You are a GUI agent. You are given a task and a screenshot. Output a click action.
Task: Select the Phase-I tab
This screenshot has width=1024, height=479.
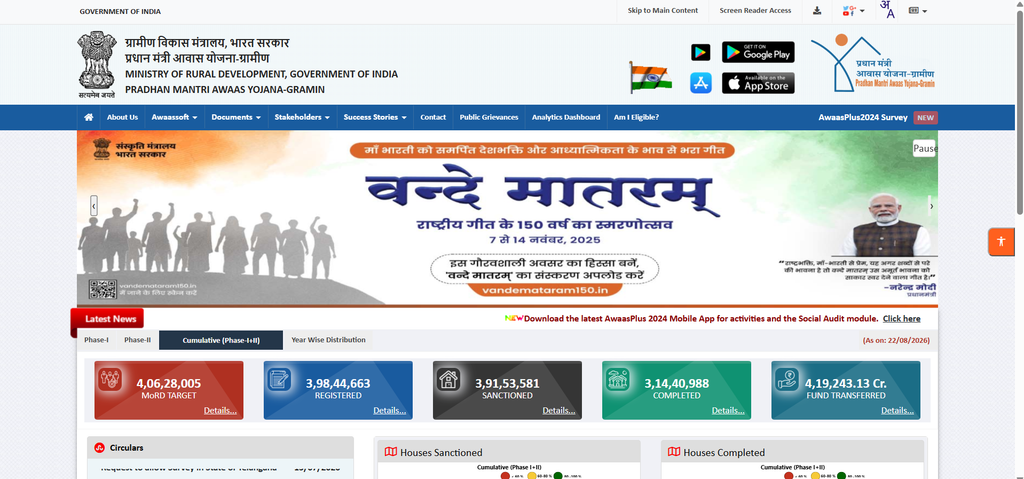point(97,340)
